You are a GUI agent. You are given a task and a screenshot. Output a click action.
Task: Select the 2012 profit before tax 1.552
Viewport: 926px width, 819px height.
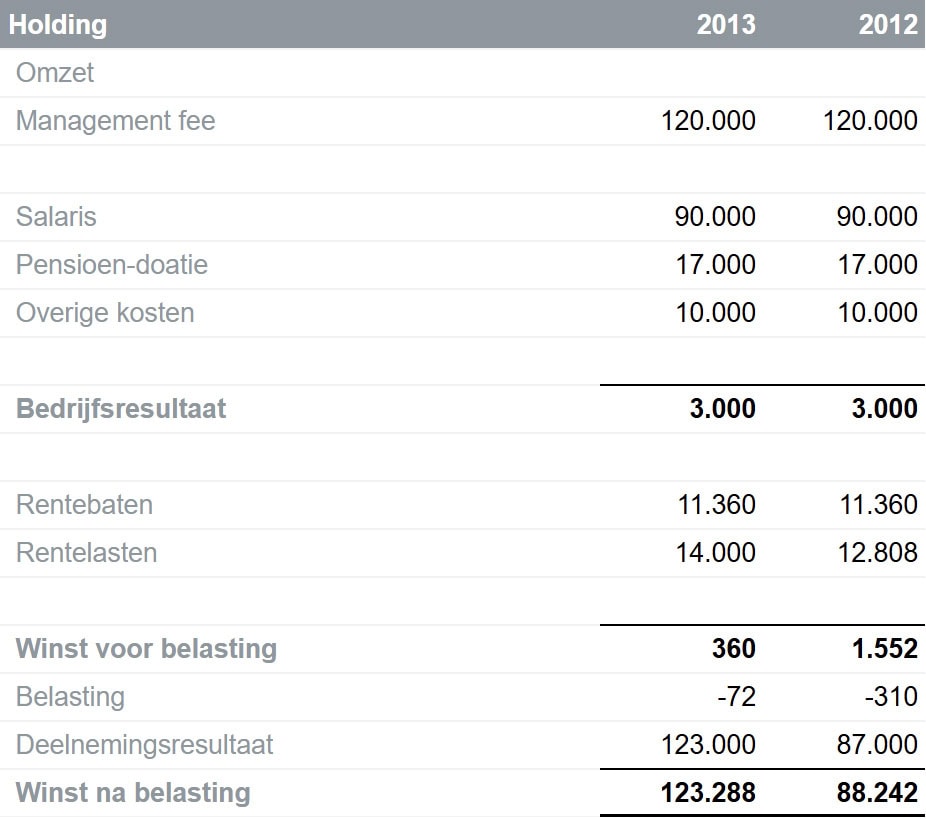point(883,649)
